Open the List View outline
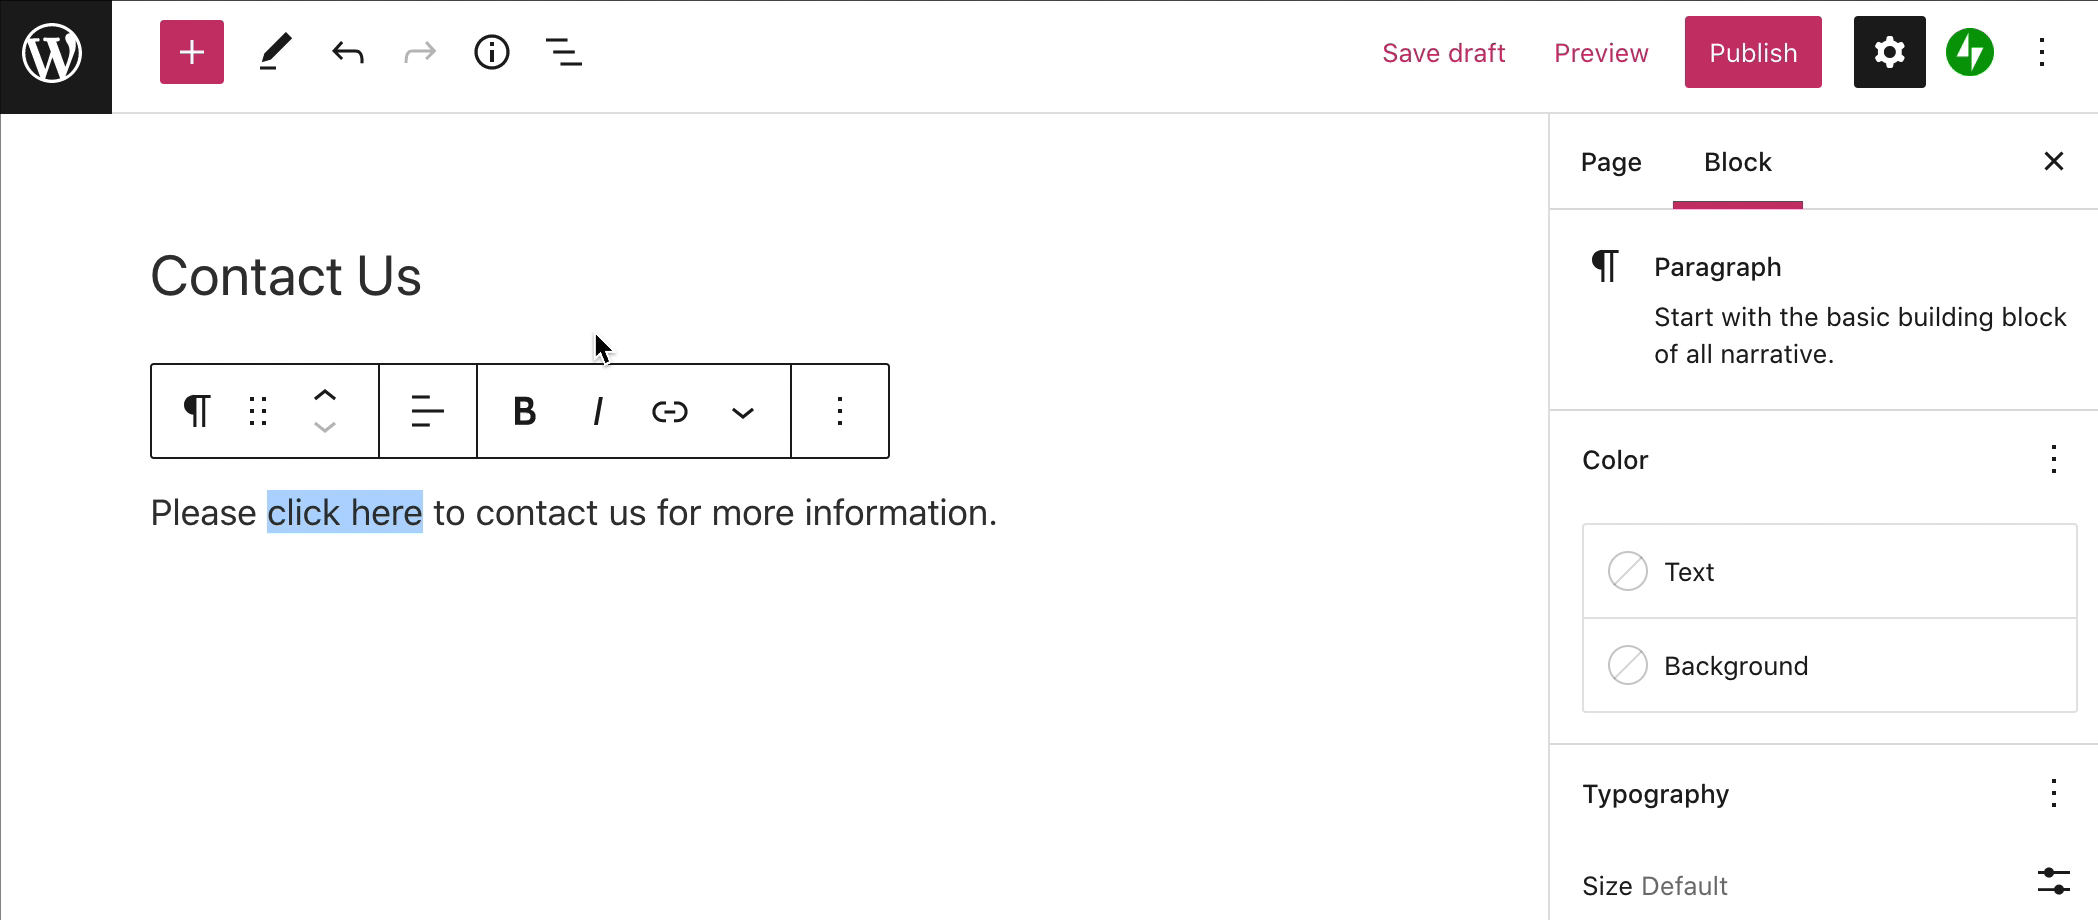 pos(564,52)
